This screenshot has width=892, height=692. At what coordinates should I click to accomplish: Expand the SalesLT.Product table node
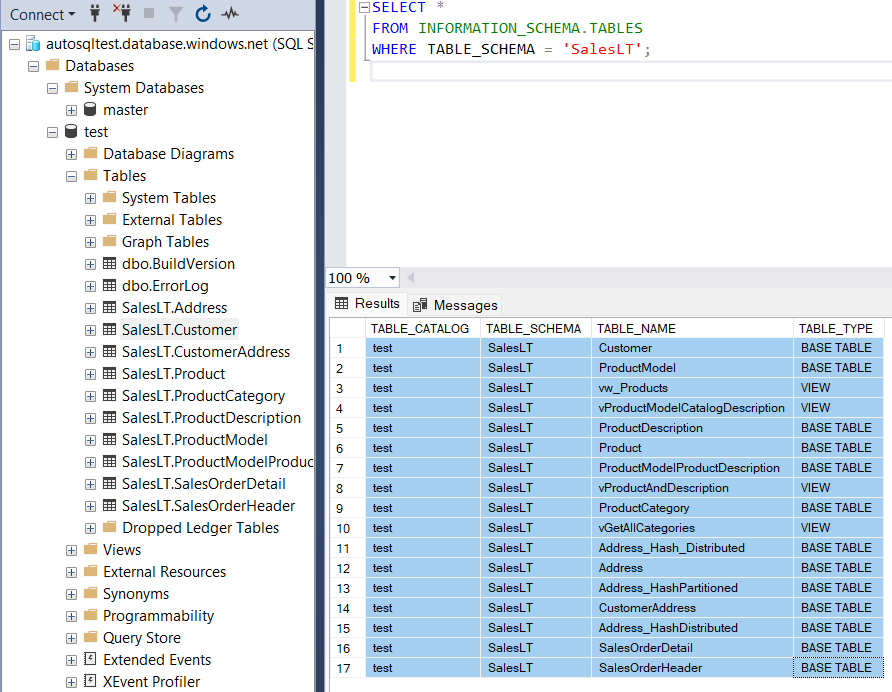[x=90, y=373]
